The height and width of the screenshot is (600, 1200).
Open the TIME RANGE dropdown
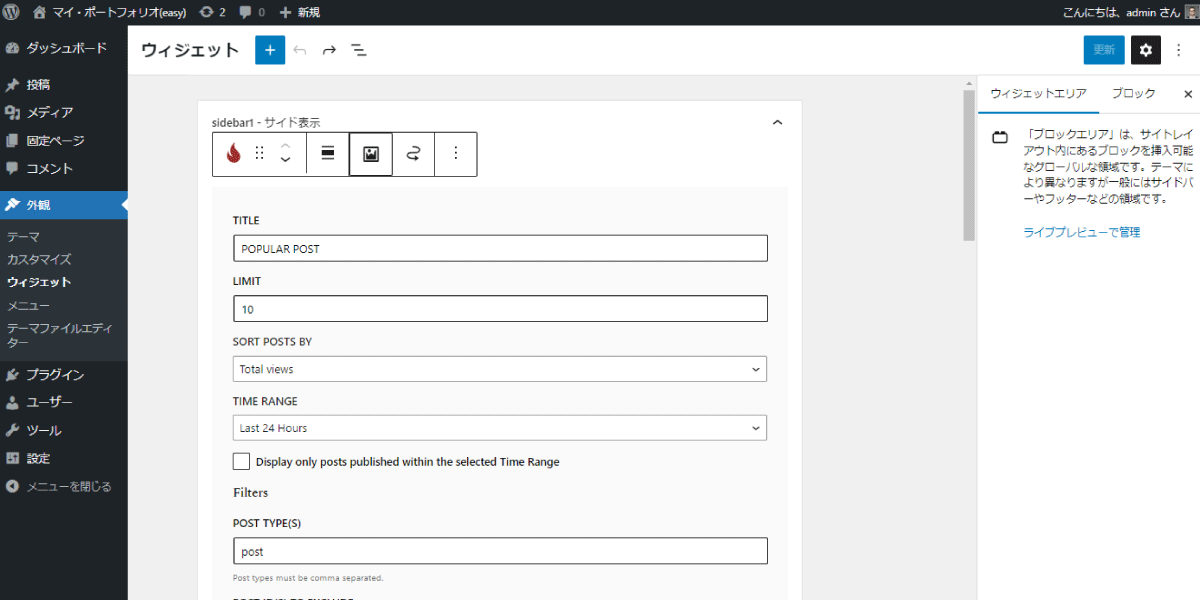tap(500, 428)
